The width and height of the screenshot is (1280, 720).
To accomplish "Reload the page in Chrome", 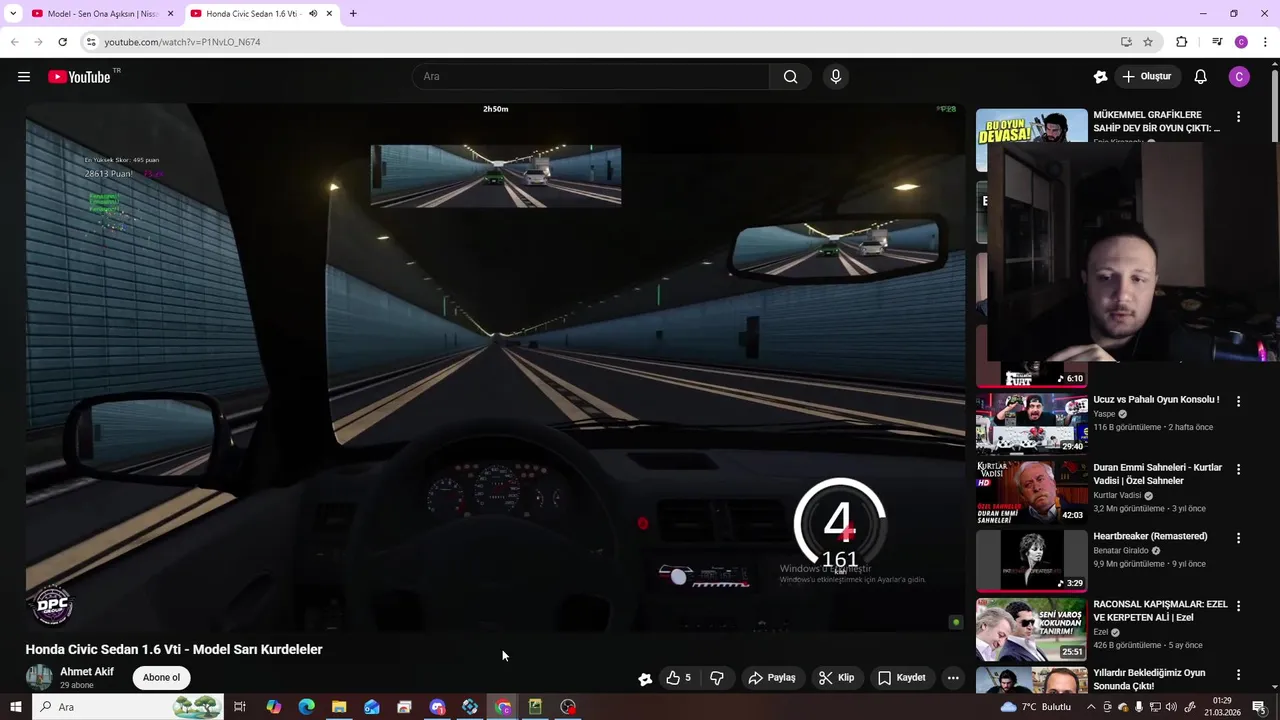I will click(62, 42).
